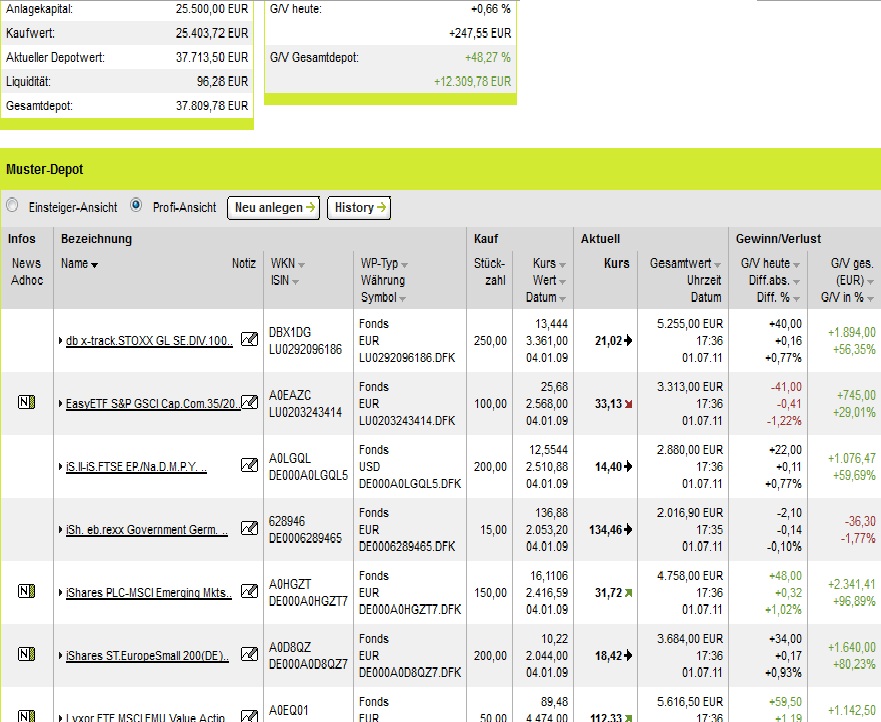The height and width of the screenshot is (722, 881).
Task: Sort by Gesamtwert column arrow
Action: [x=717, y=265]
